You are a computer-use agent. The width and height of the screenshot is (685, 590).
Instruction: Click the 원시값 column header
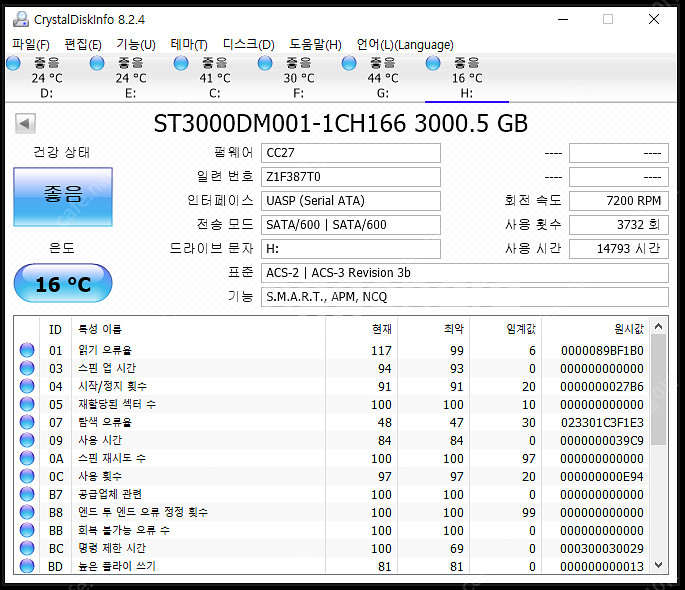pyautogui.click(x=629, y=329)
